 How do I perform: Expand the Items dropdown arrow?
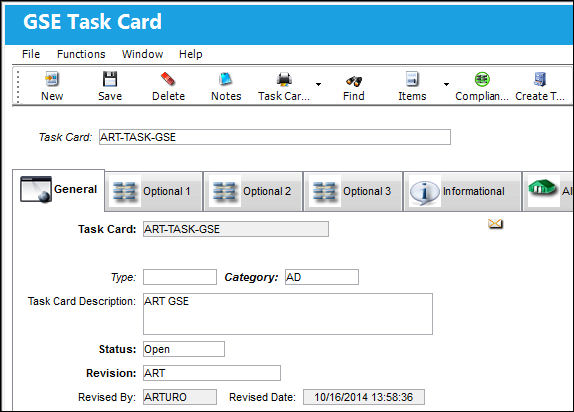tap(446, 84)
